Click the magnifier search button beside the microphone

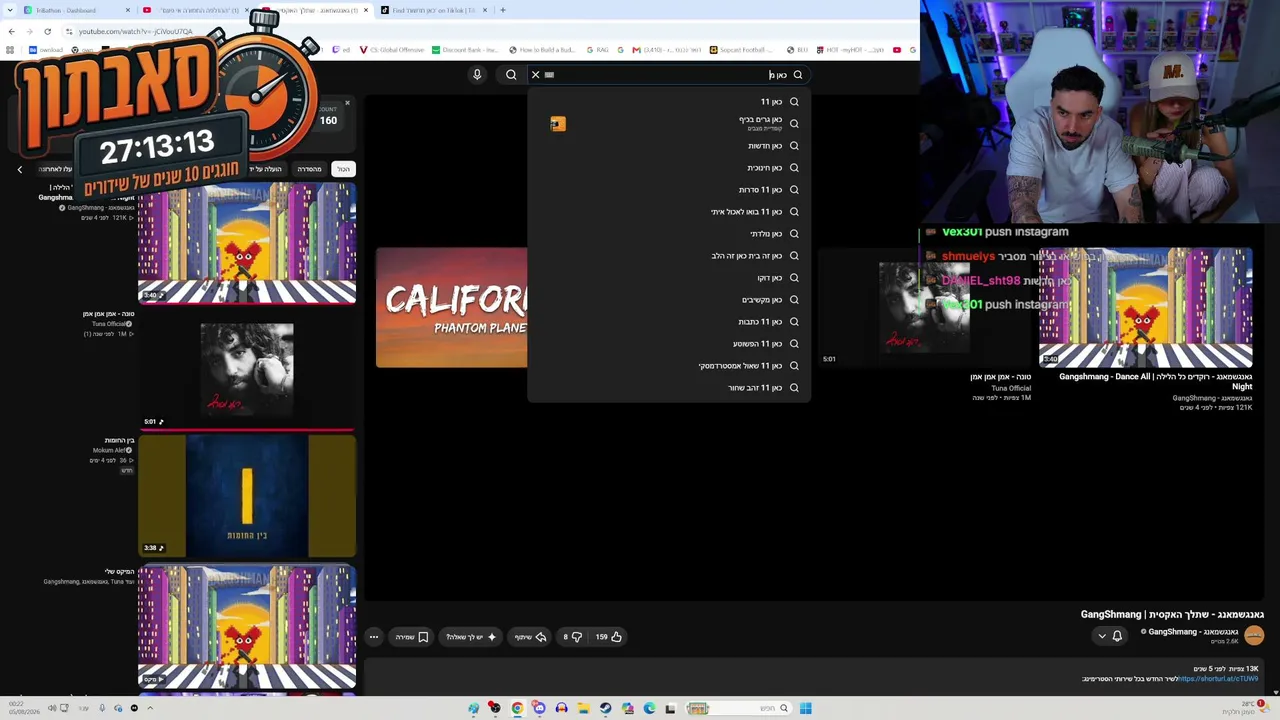511,75
